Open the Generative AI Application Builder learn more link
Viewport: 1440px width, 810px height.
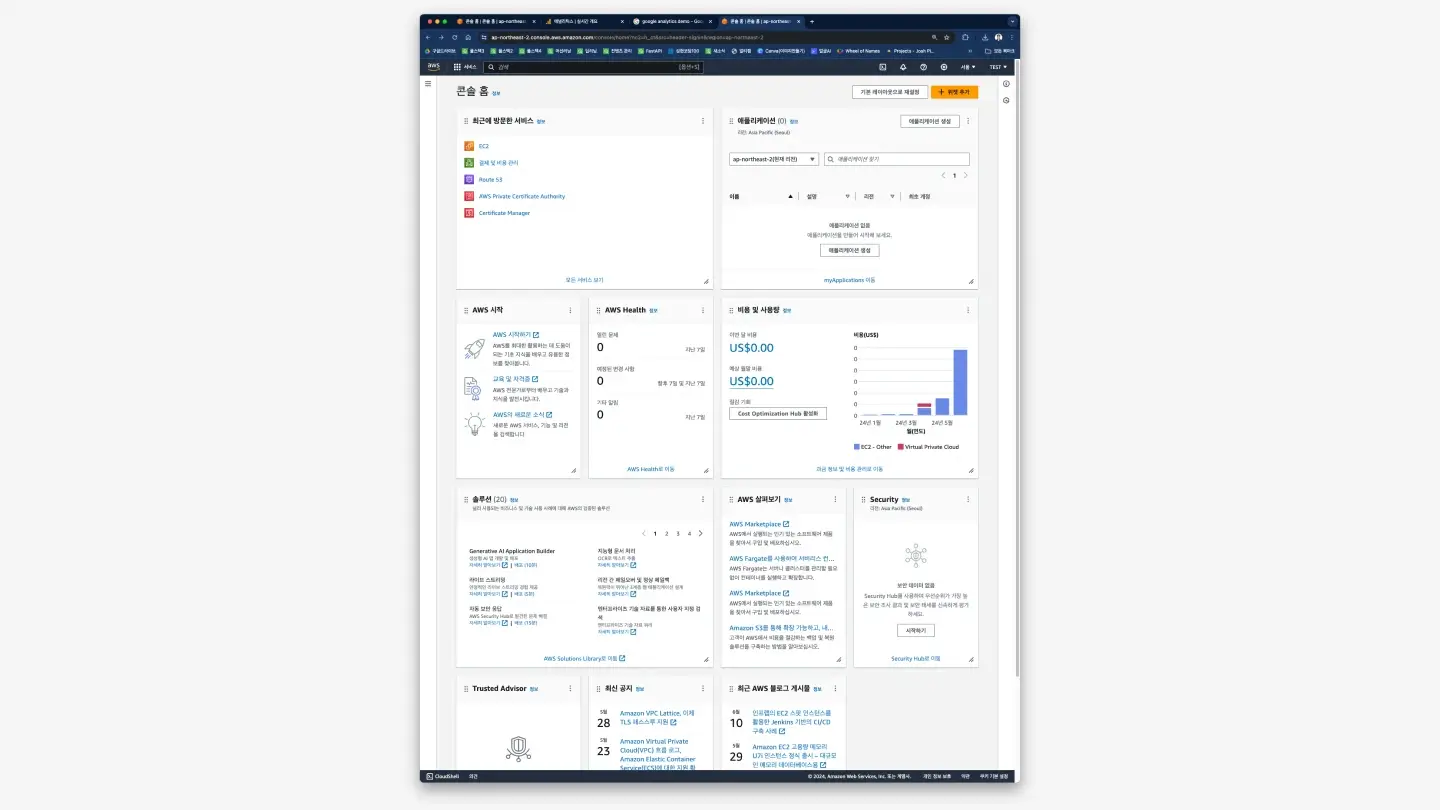coord(489,565)
